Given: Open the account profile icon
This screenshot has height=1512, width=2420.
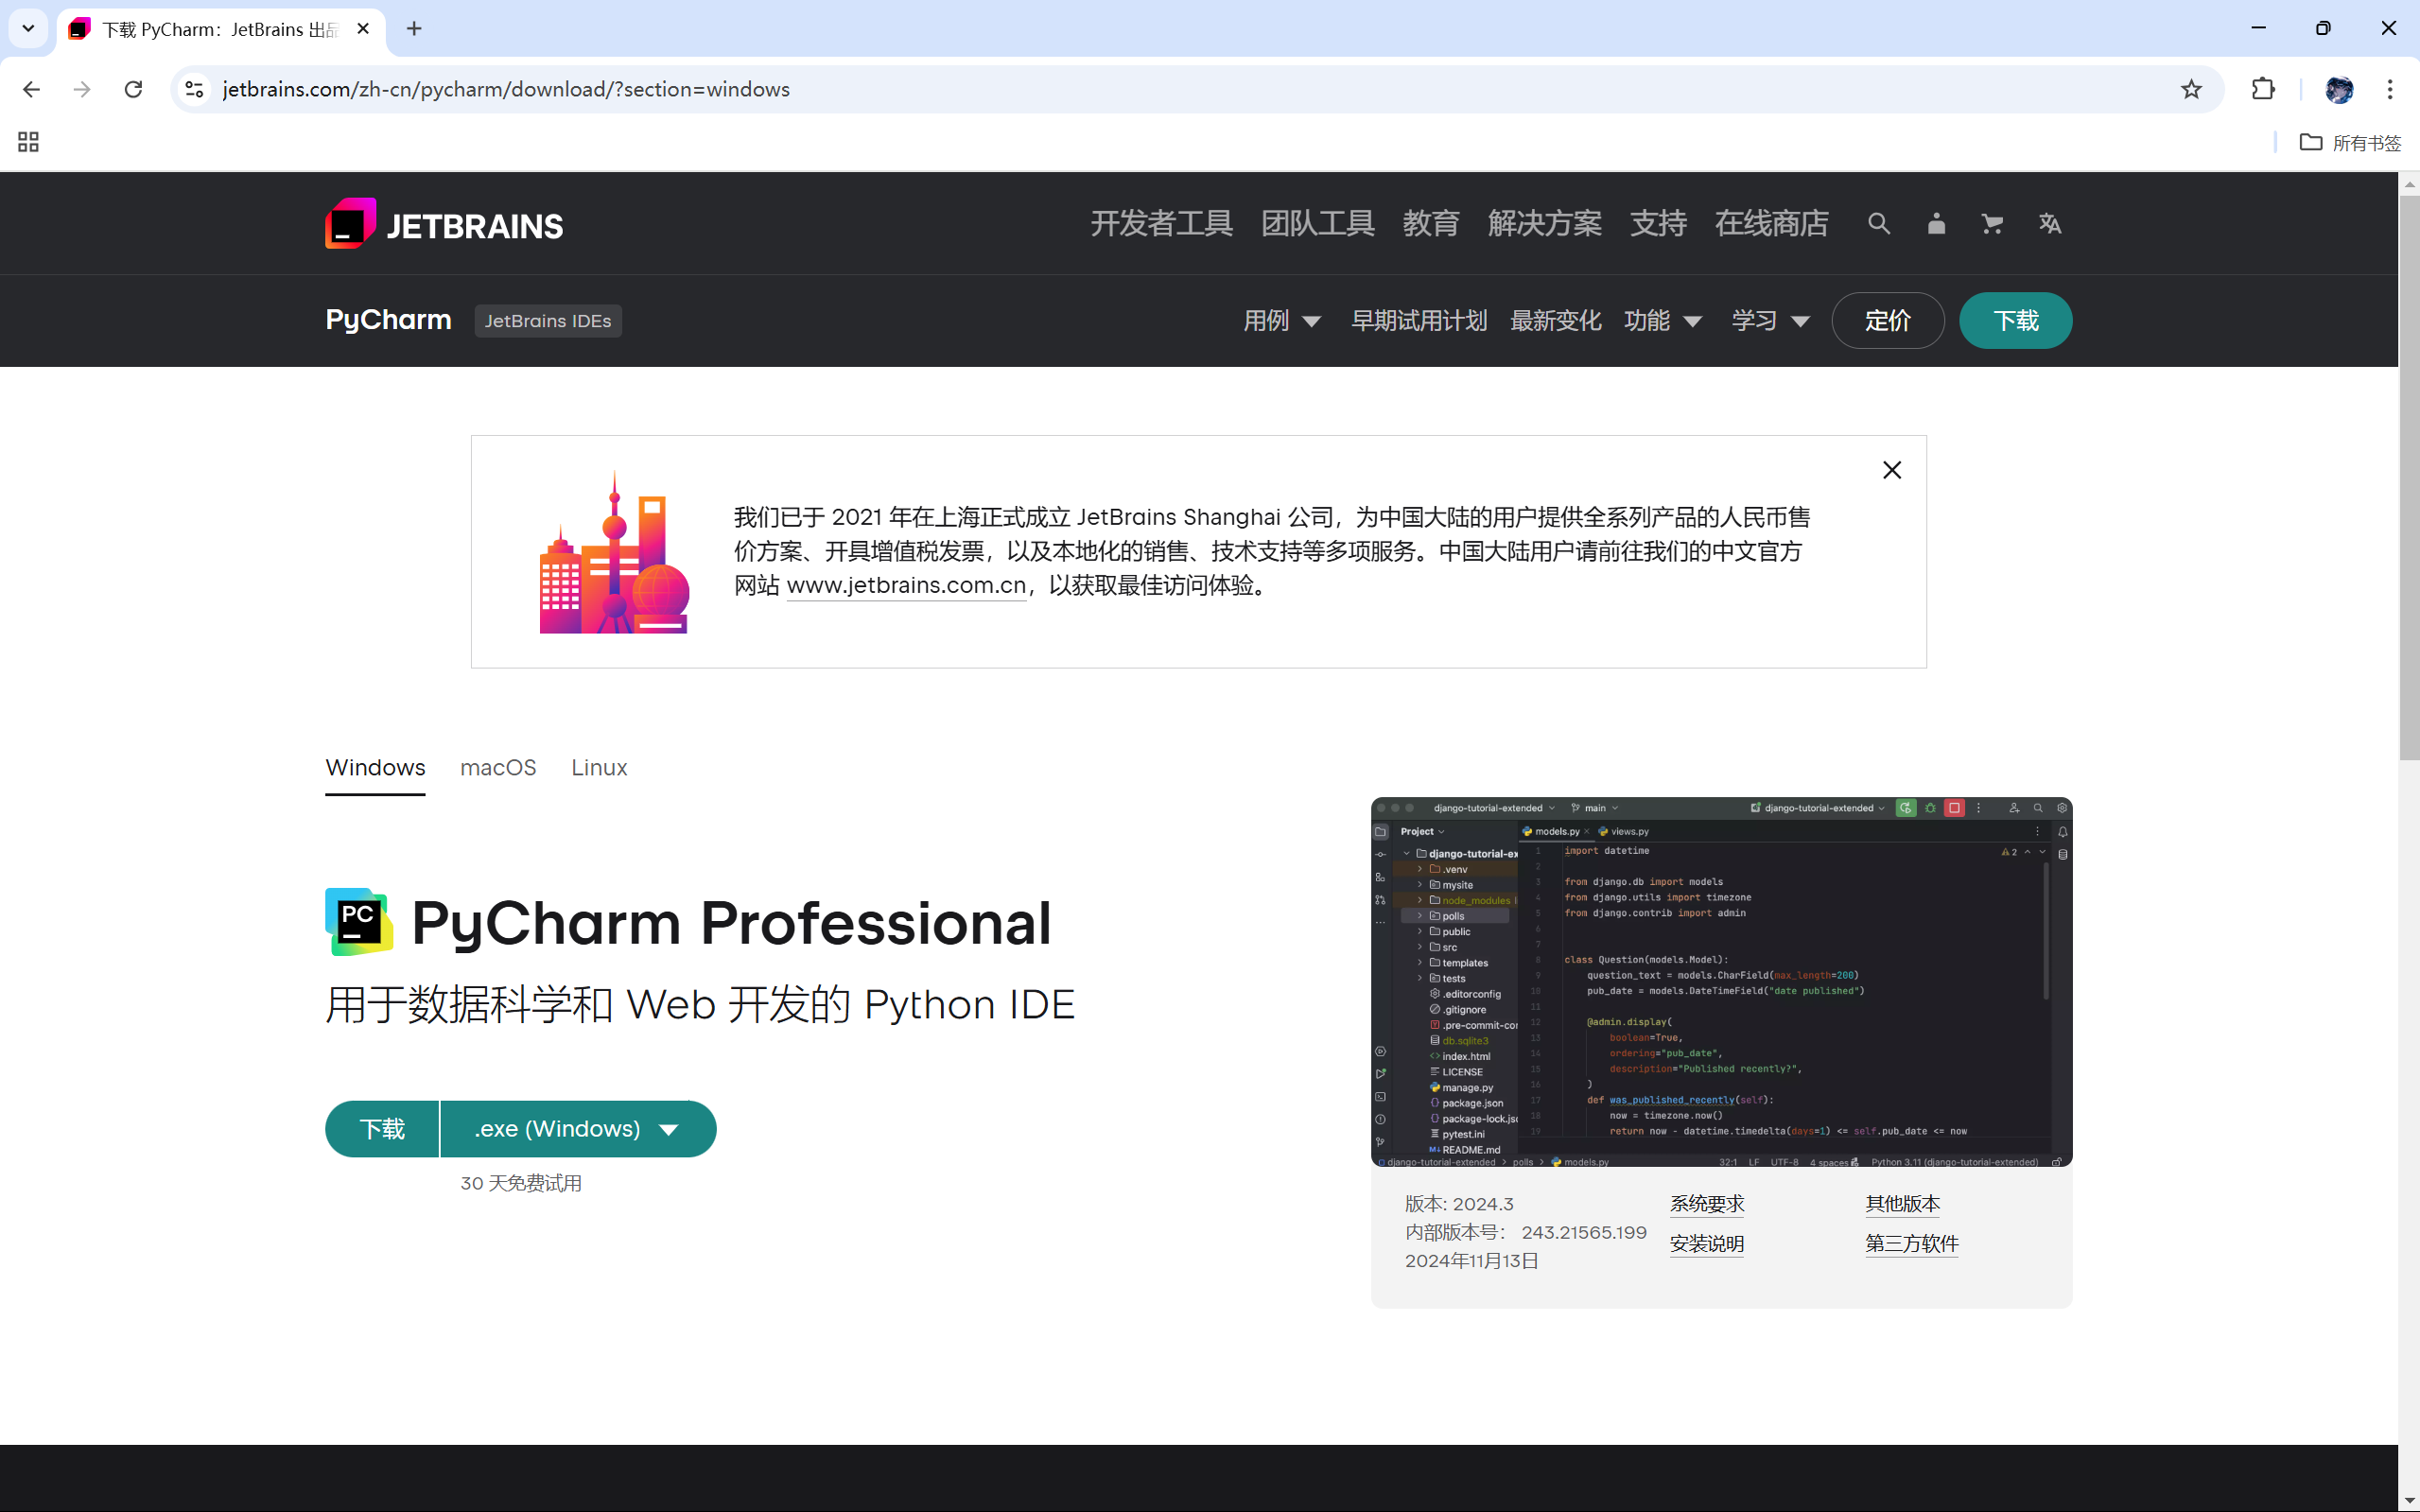Looking at the screenshot, I should click(x=1936, y=224).
